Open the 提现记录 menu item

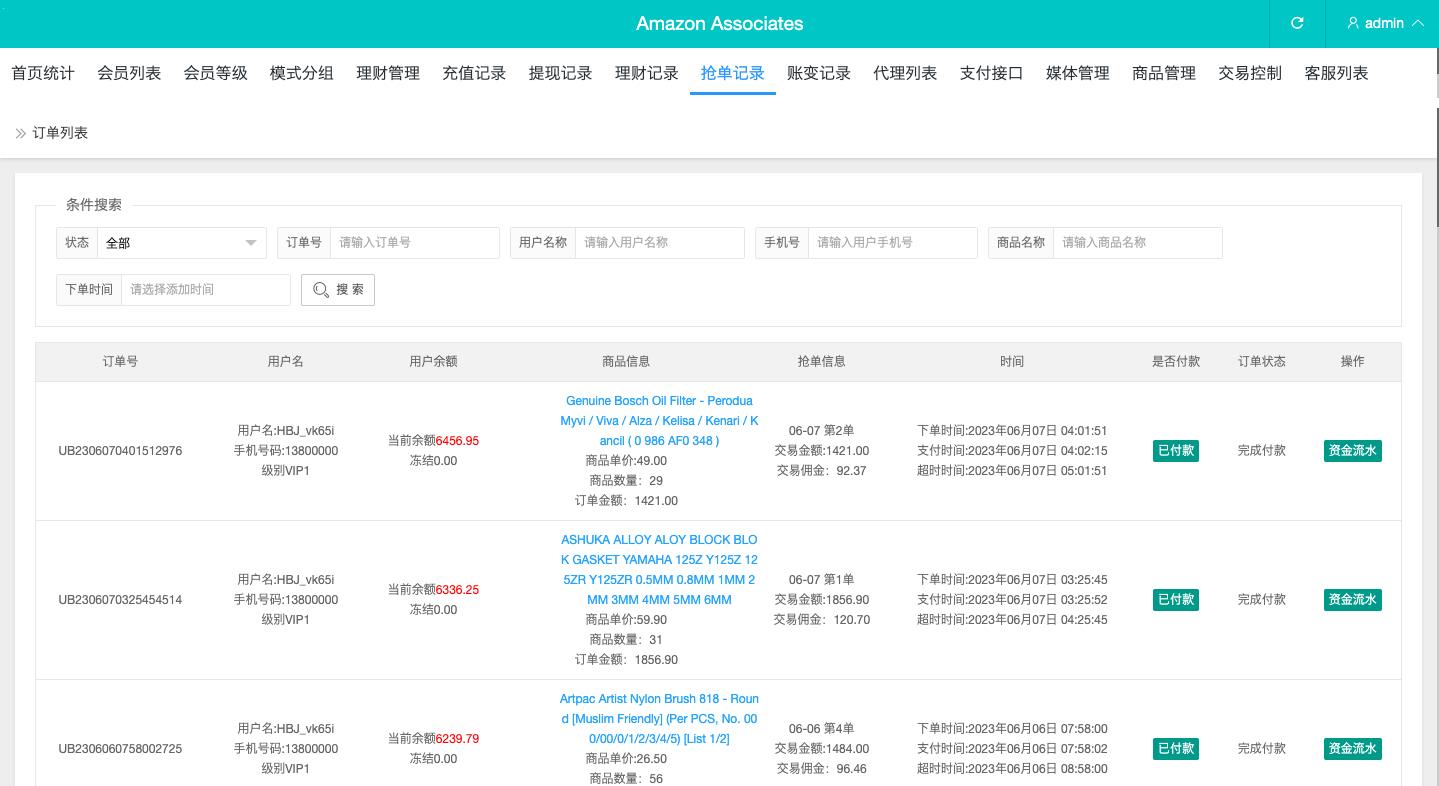560,73
